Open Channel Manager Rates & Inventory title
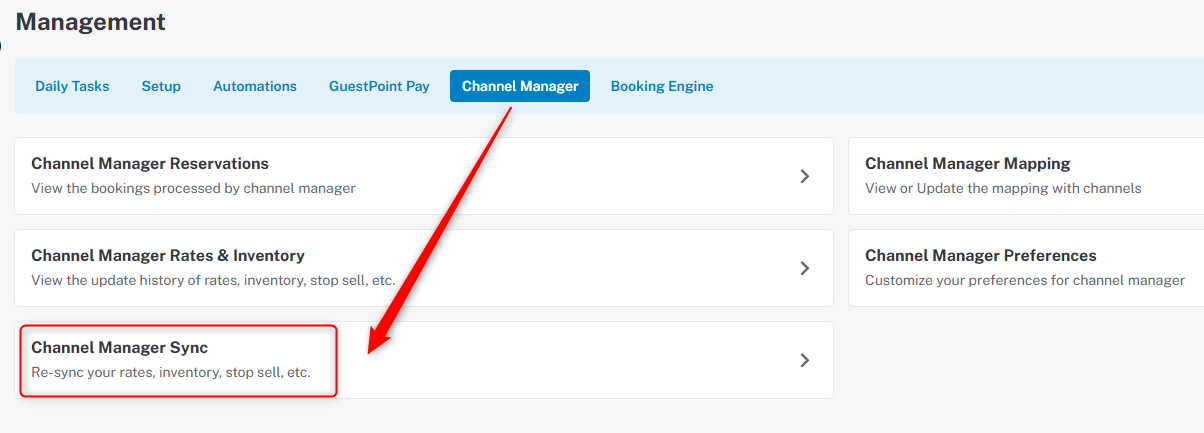 pos(168,255)
